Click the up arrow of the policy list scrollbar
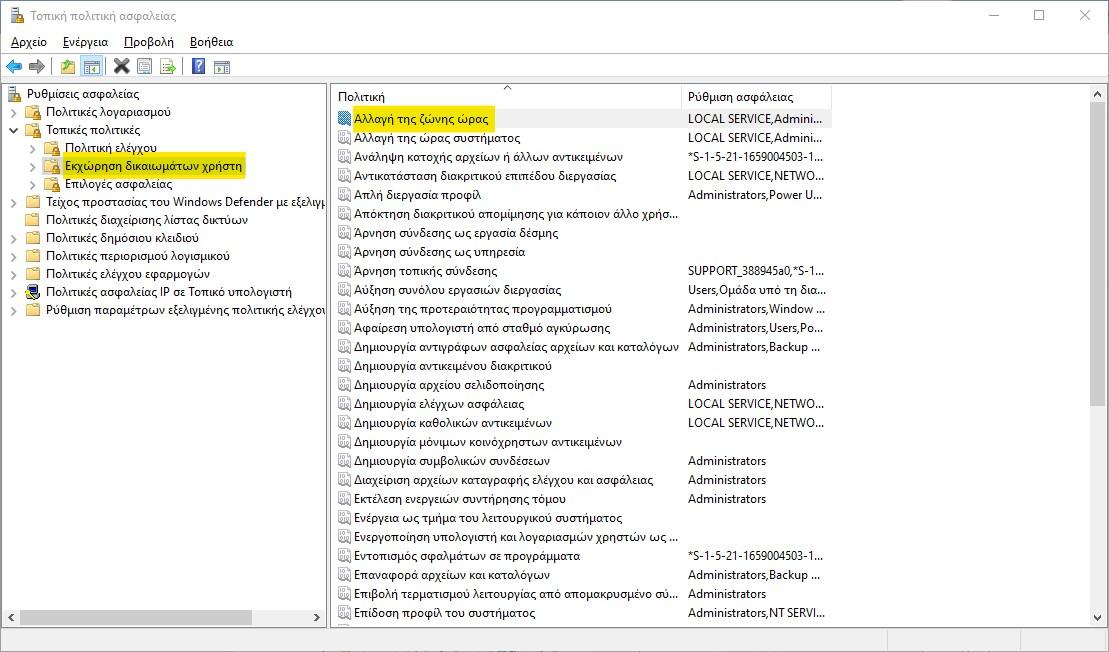The width and height of the screenshot is (1109, 652). pos(1098,94)
